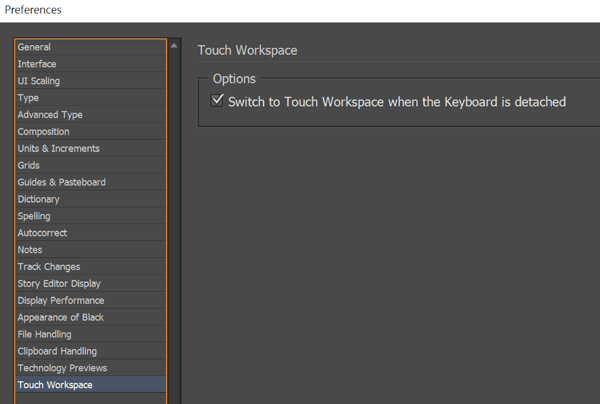
Task: Open File Handling preferences
Action: point(91,334)
